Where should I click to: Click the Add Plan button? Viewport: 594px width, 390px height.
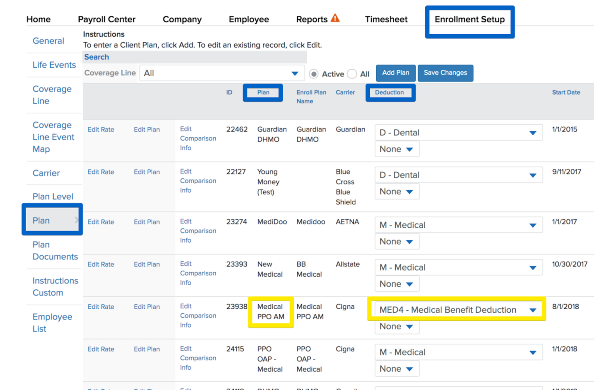[x=395, y=73]
